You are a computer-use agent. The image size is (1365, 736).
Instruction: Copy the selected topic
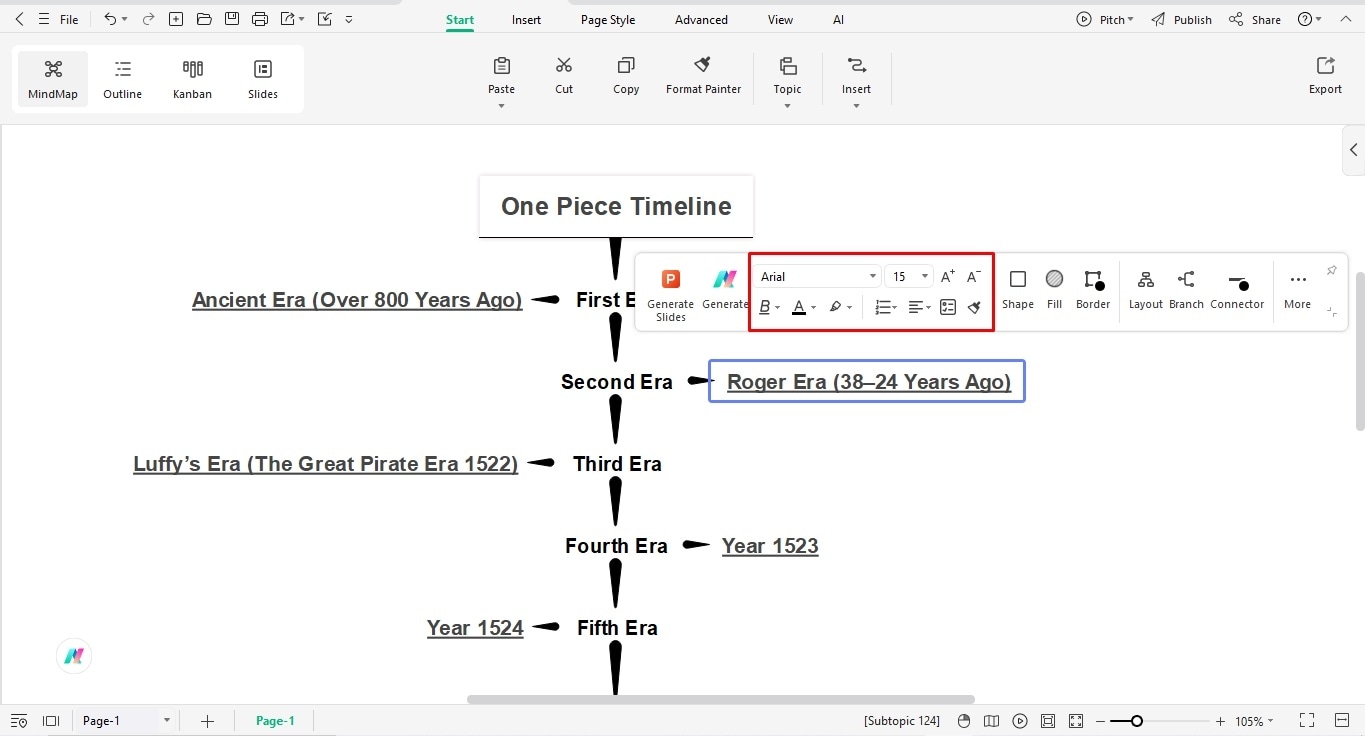pos(626,76)
